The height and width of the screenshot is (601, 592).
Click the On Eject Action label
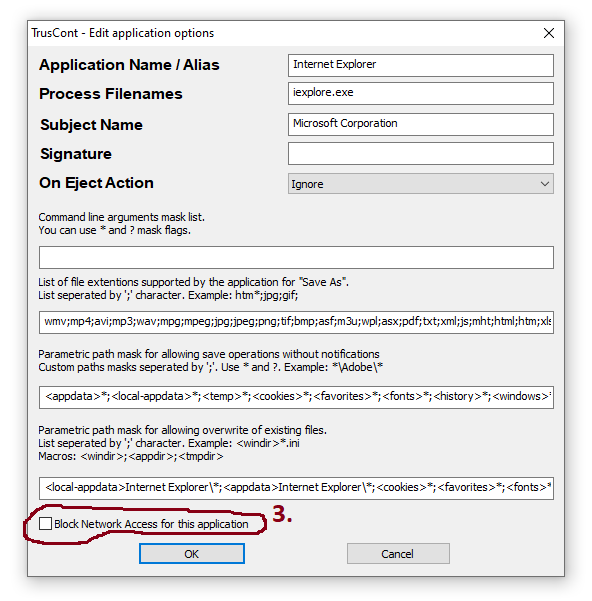97,183
